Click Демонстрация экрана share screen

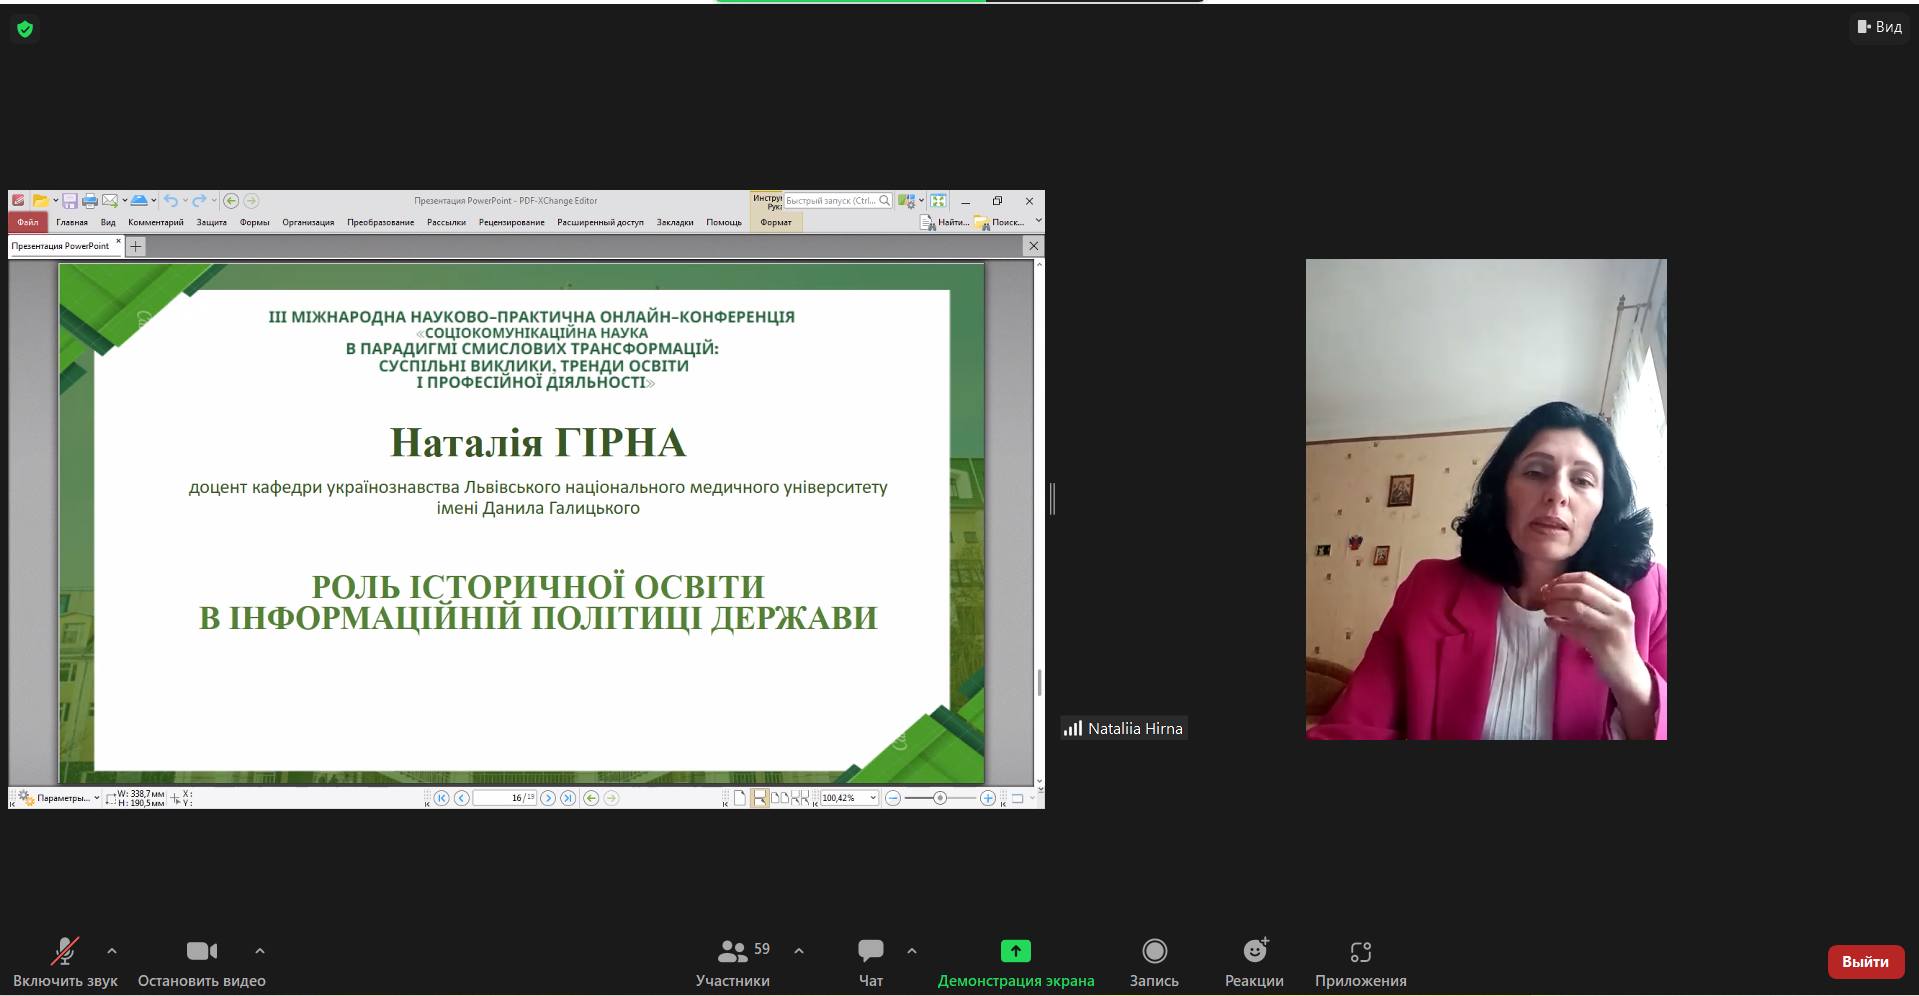1016,963
